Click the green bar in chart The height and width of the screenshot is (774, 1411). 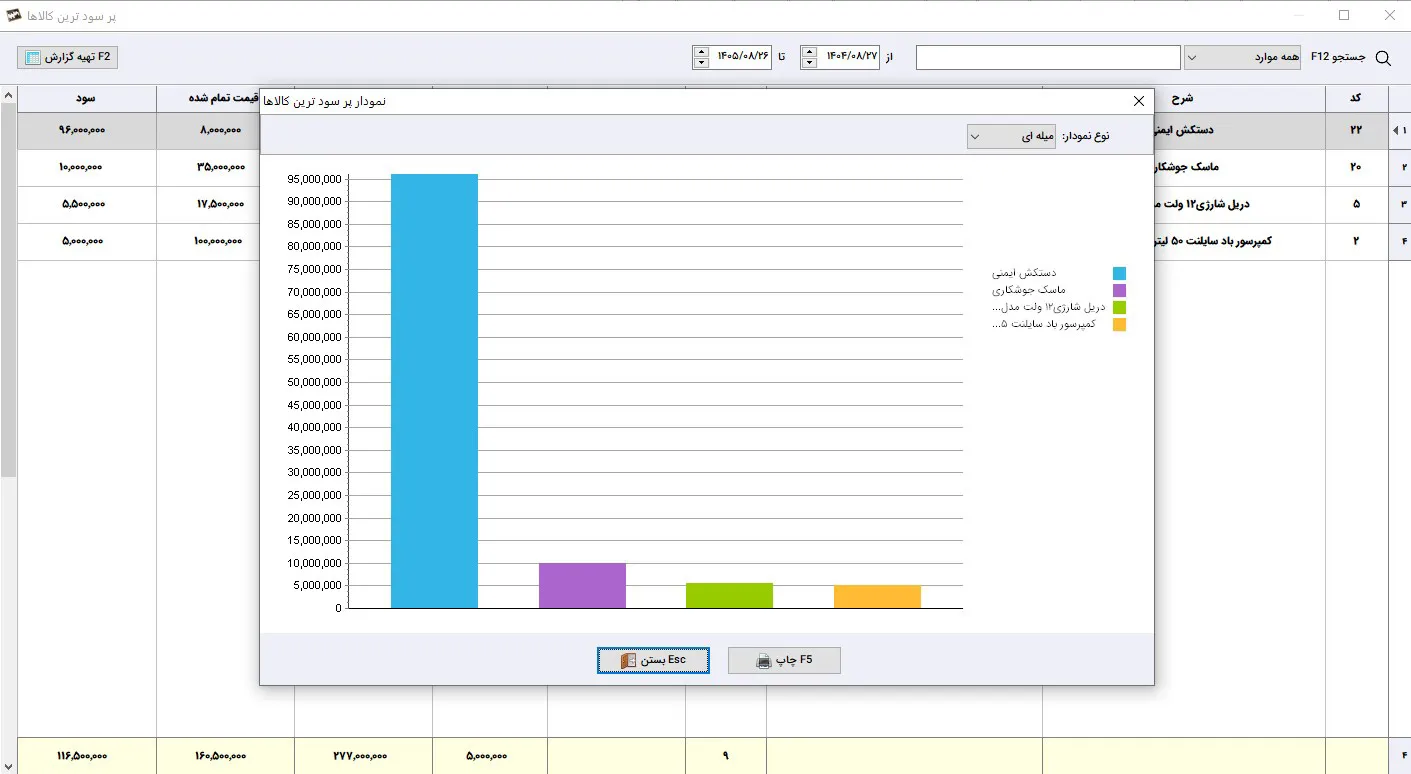(x=729, y=596)
